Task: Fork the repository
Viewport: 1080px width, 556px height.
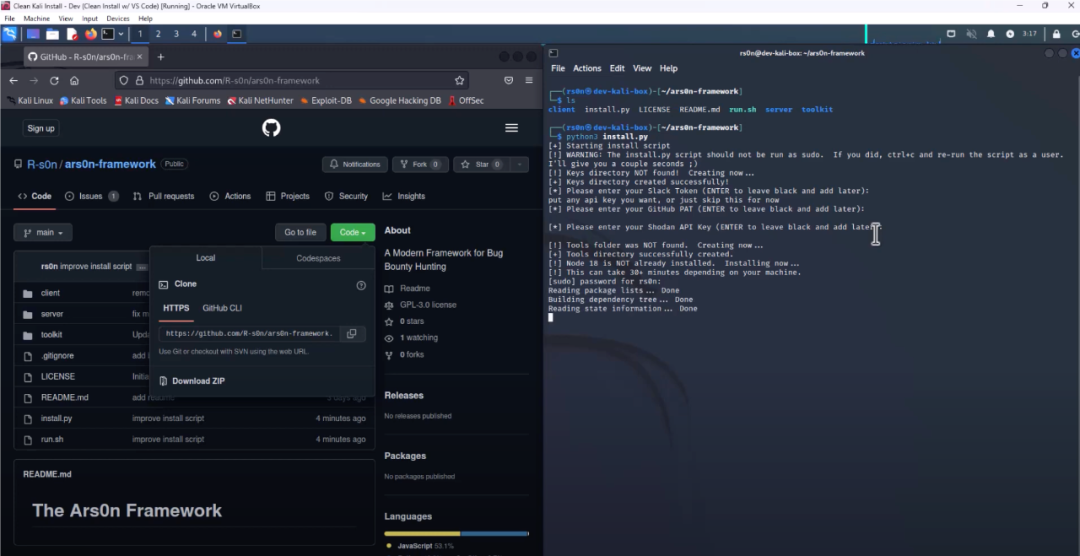Action: tap(420, 165)
